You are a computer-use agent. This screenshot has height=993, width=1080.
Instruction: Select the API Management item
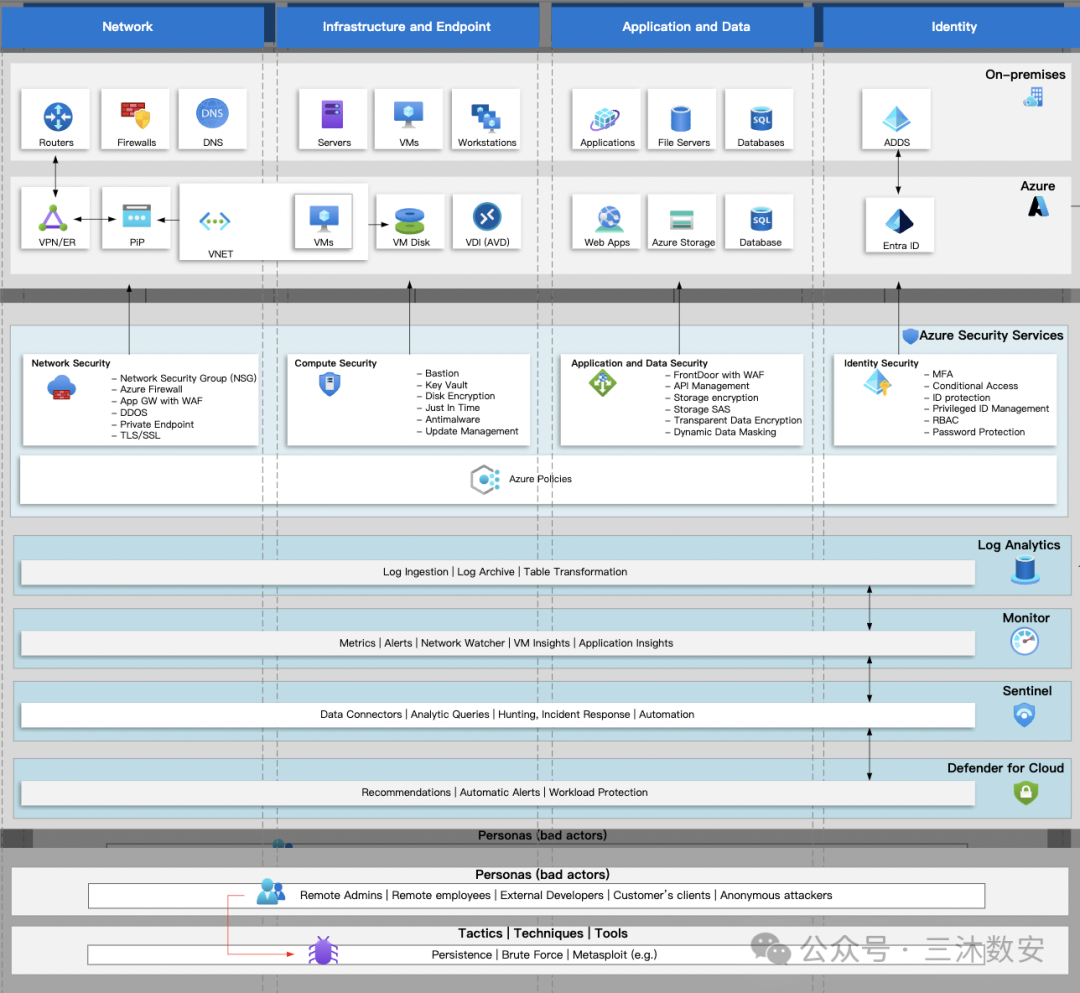tap(712, 386)
